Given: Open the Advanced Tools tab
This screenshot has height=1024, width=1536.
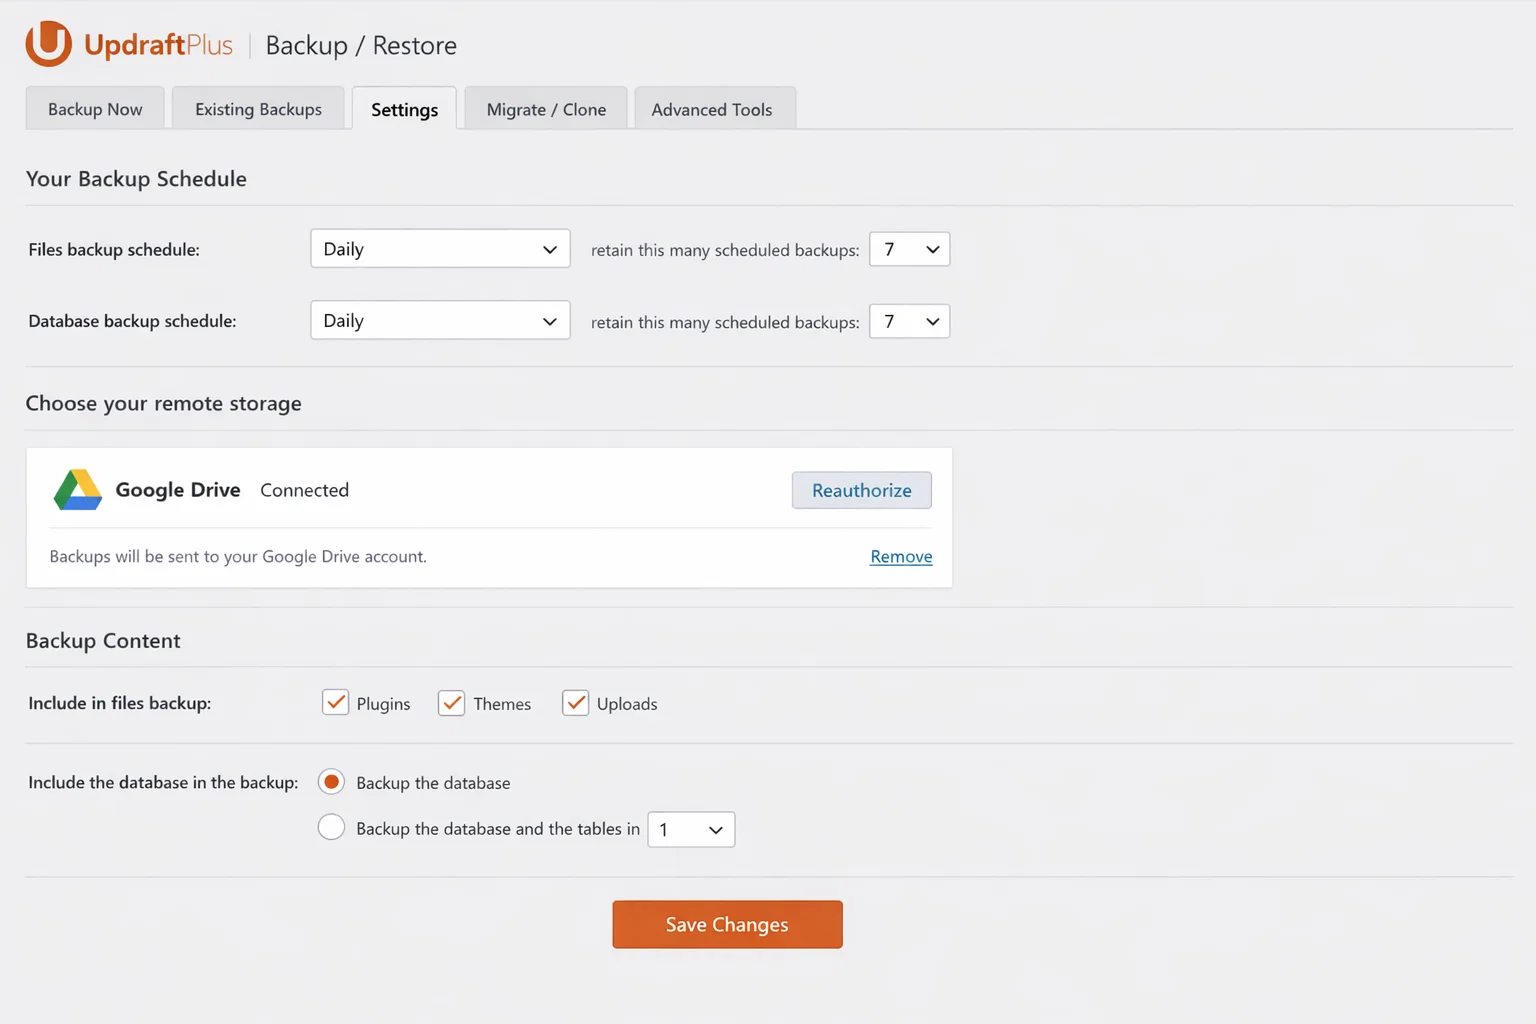Looking at the screenshot, I should (712, 109).
